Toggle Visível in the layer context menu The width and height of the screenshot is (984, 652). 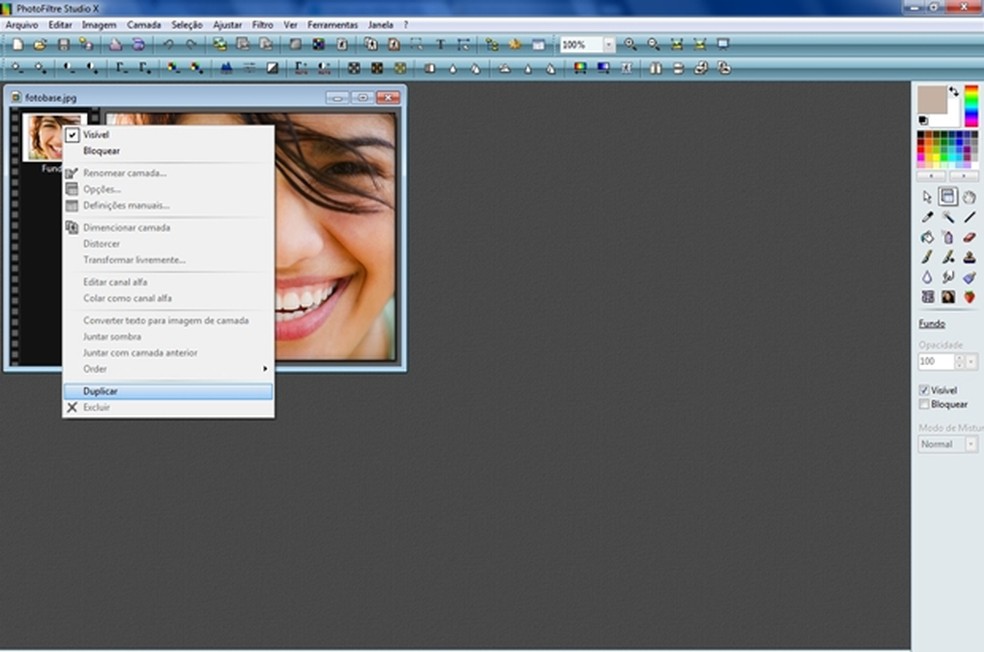point(96,134)
